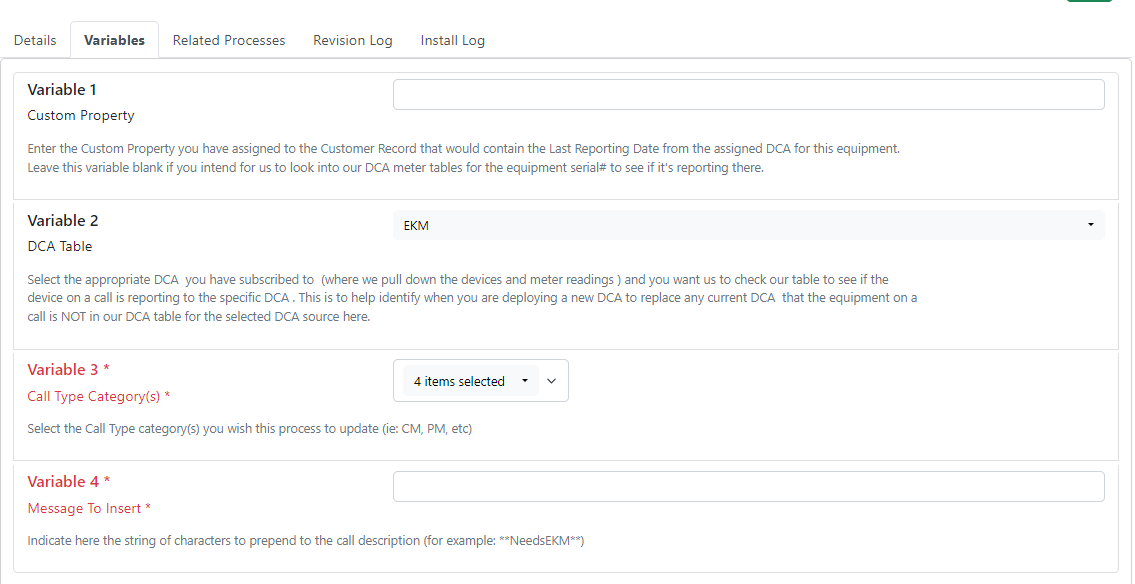Screen dimensions: 1135x584
Task: Click the 'Call Type Category(s)' red label
Action: (95, 396)
